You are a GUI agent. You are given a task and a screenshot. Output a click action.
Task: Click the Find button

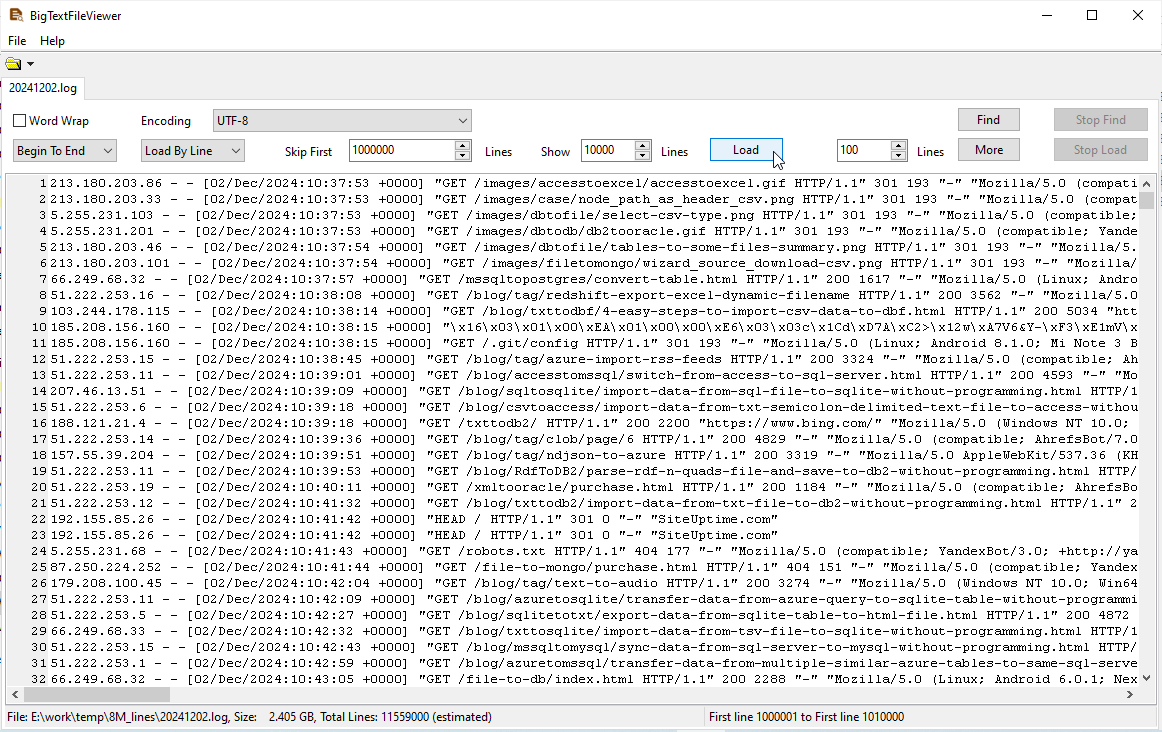988,120
